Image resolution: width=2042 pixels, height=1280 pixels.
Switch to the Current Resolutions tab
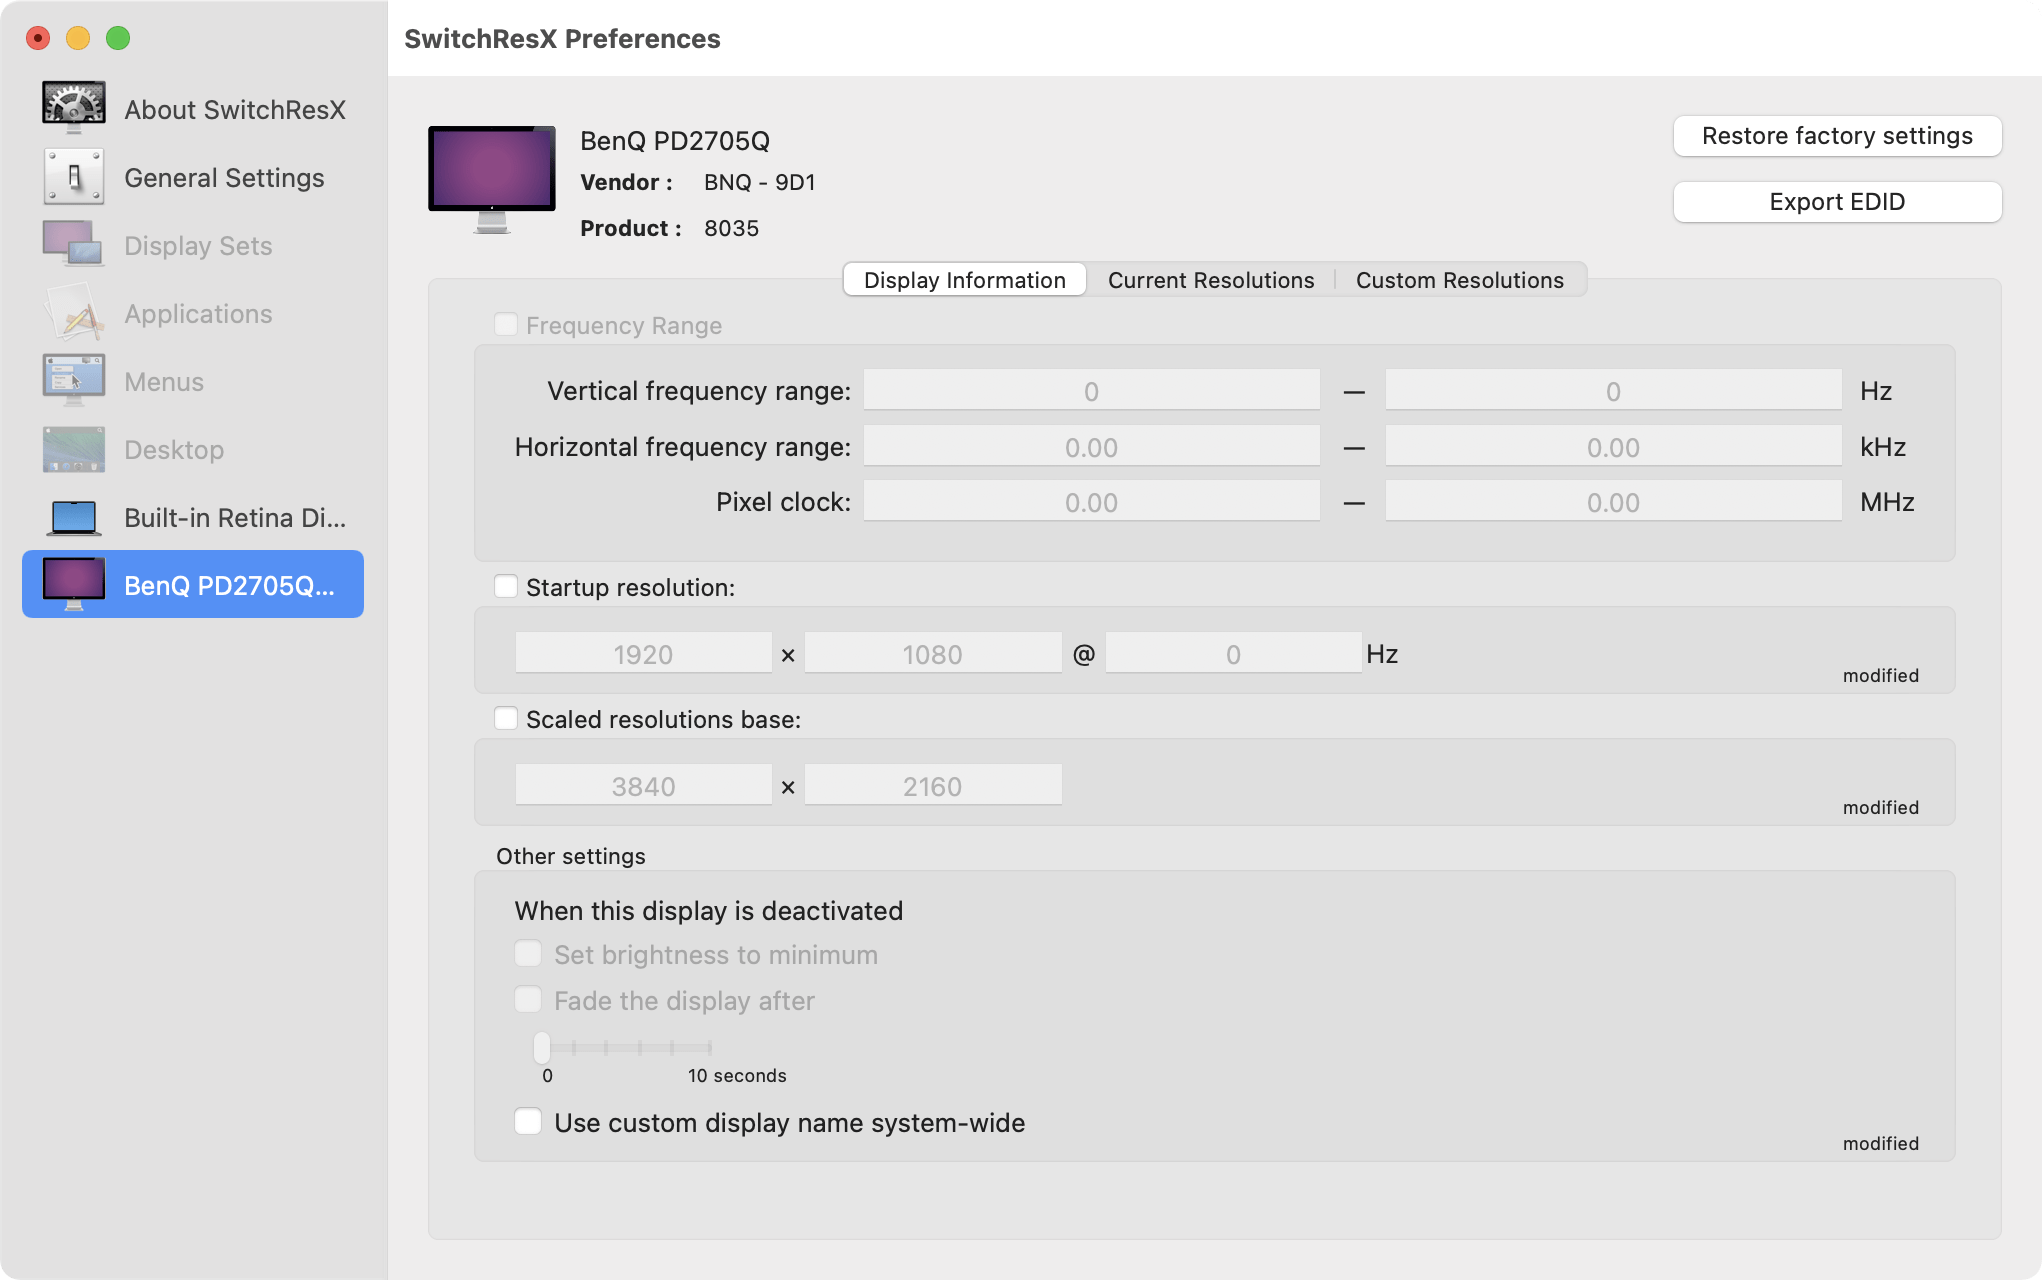pos(1210,280)
